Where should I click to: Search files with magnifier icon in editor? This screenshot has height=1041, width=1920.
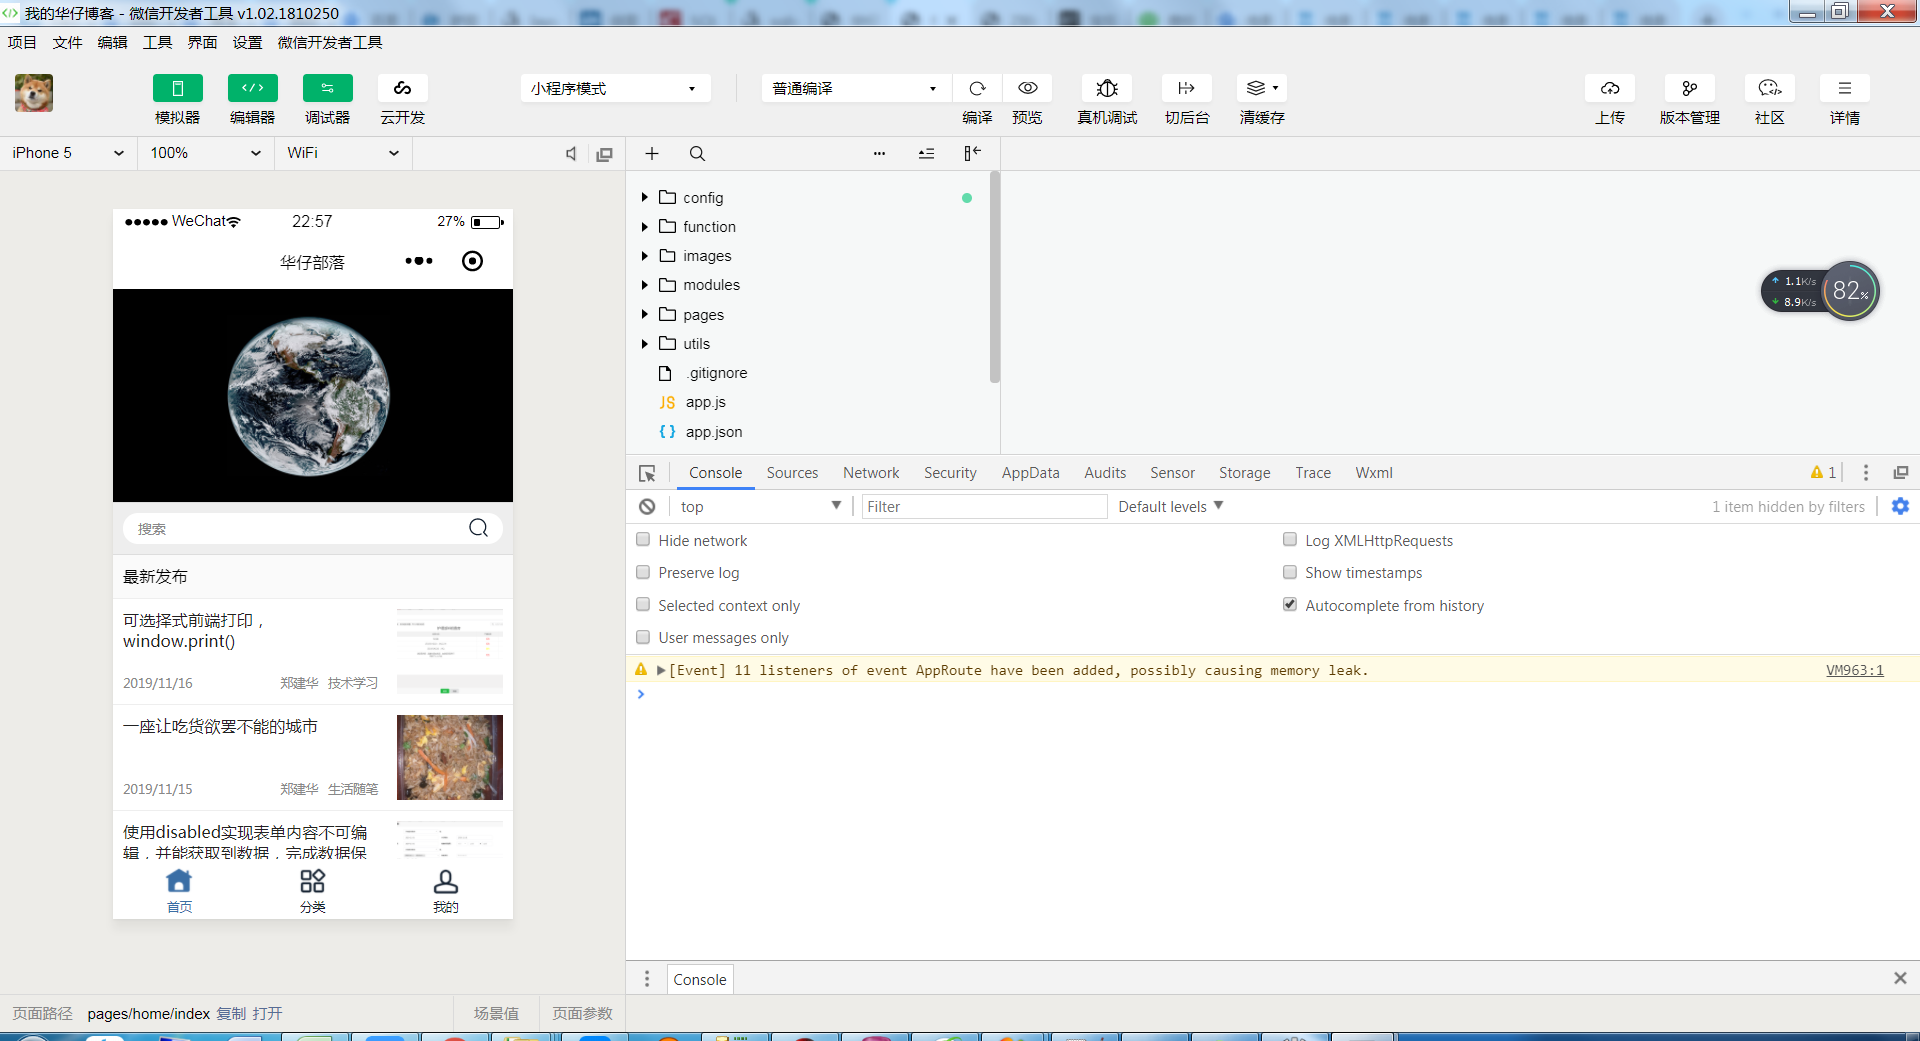click(x=697, y=154)
